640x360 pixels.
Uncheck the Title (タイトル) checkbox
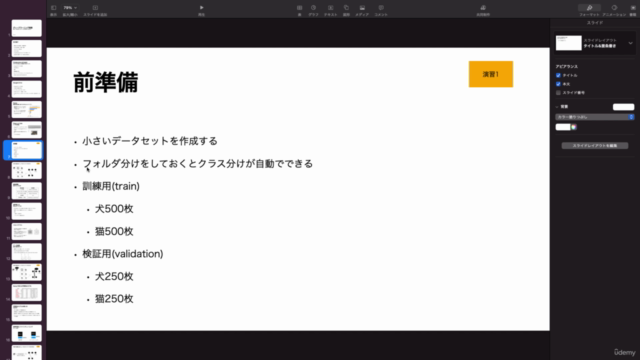[558, 76]
